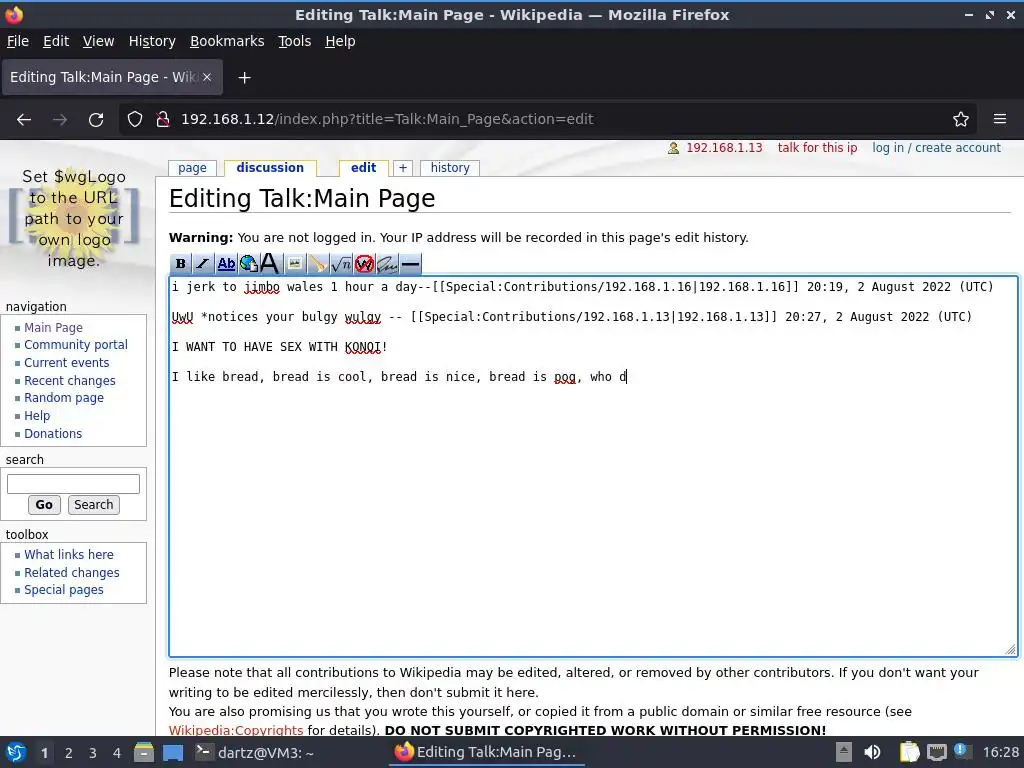Insert external link with globe icon
This screenshot has height=768, width=1024.
point(248,264)
